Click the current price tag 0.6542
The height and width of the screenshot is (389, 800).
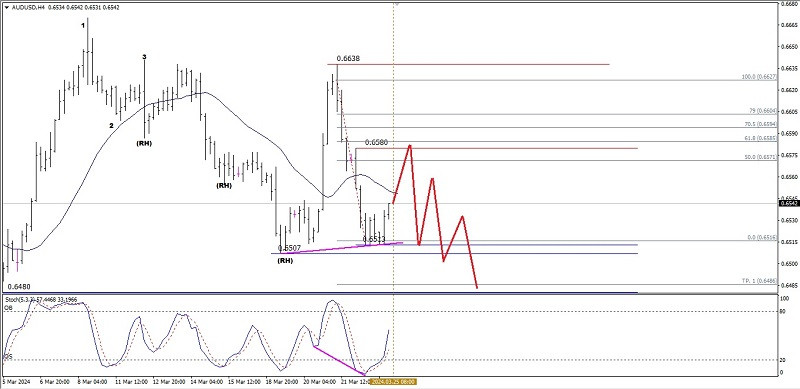click(x=788, y=203)
